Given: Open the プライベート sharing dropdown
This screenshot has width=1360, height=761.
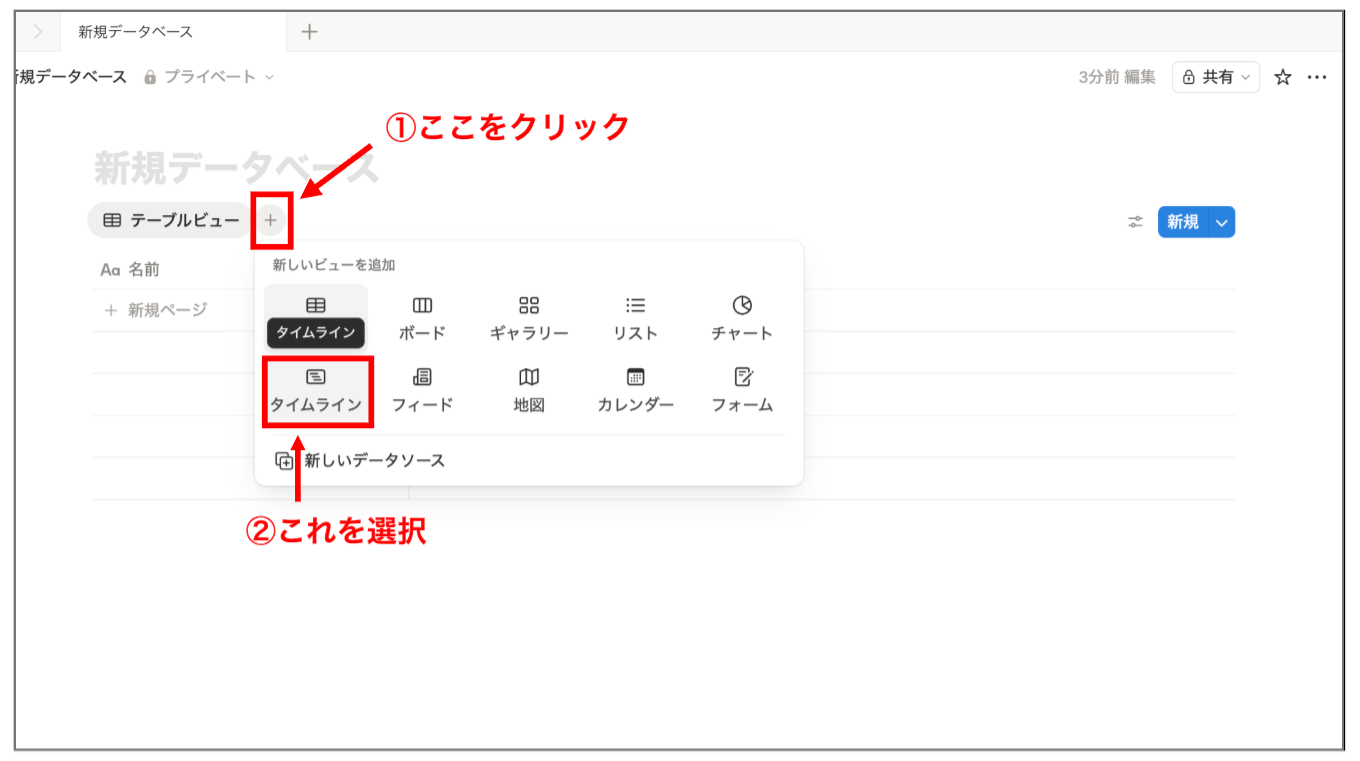Looking at the screenshot, I should pos(211,76).
